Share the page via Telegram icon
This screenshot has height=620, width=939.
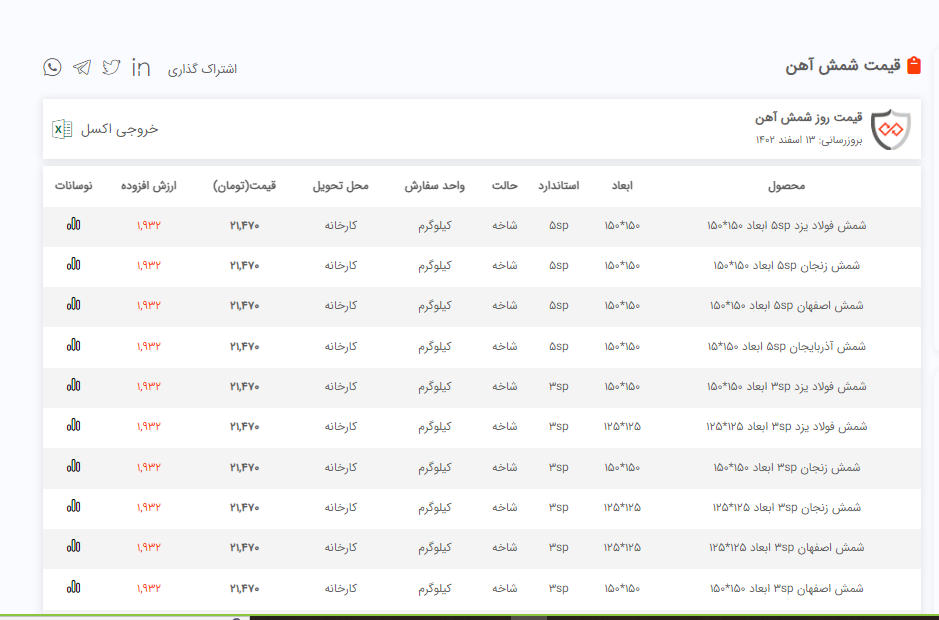pos(82,67)
